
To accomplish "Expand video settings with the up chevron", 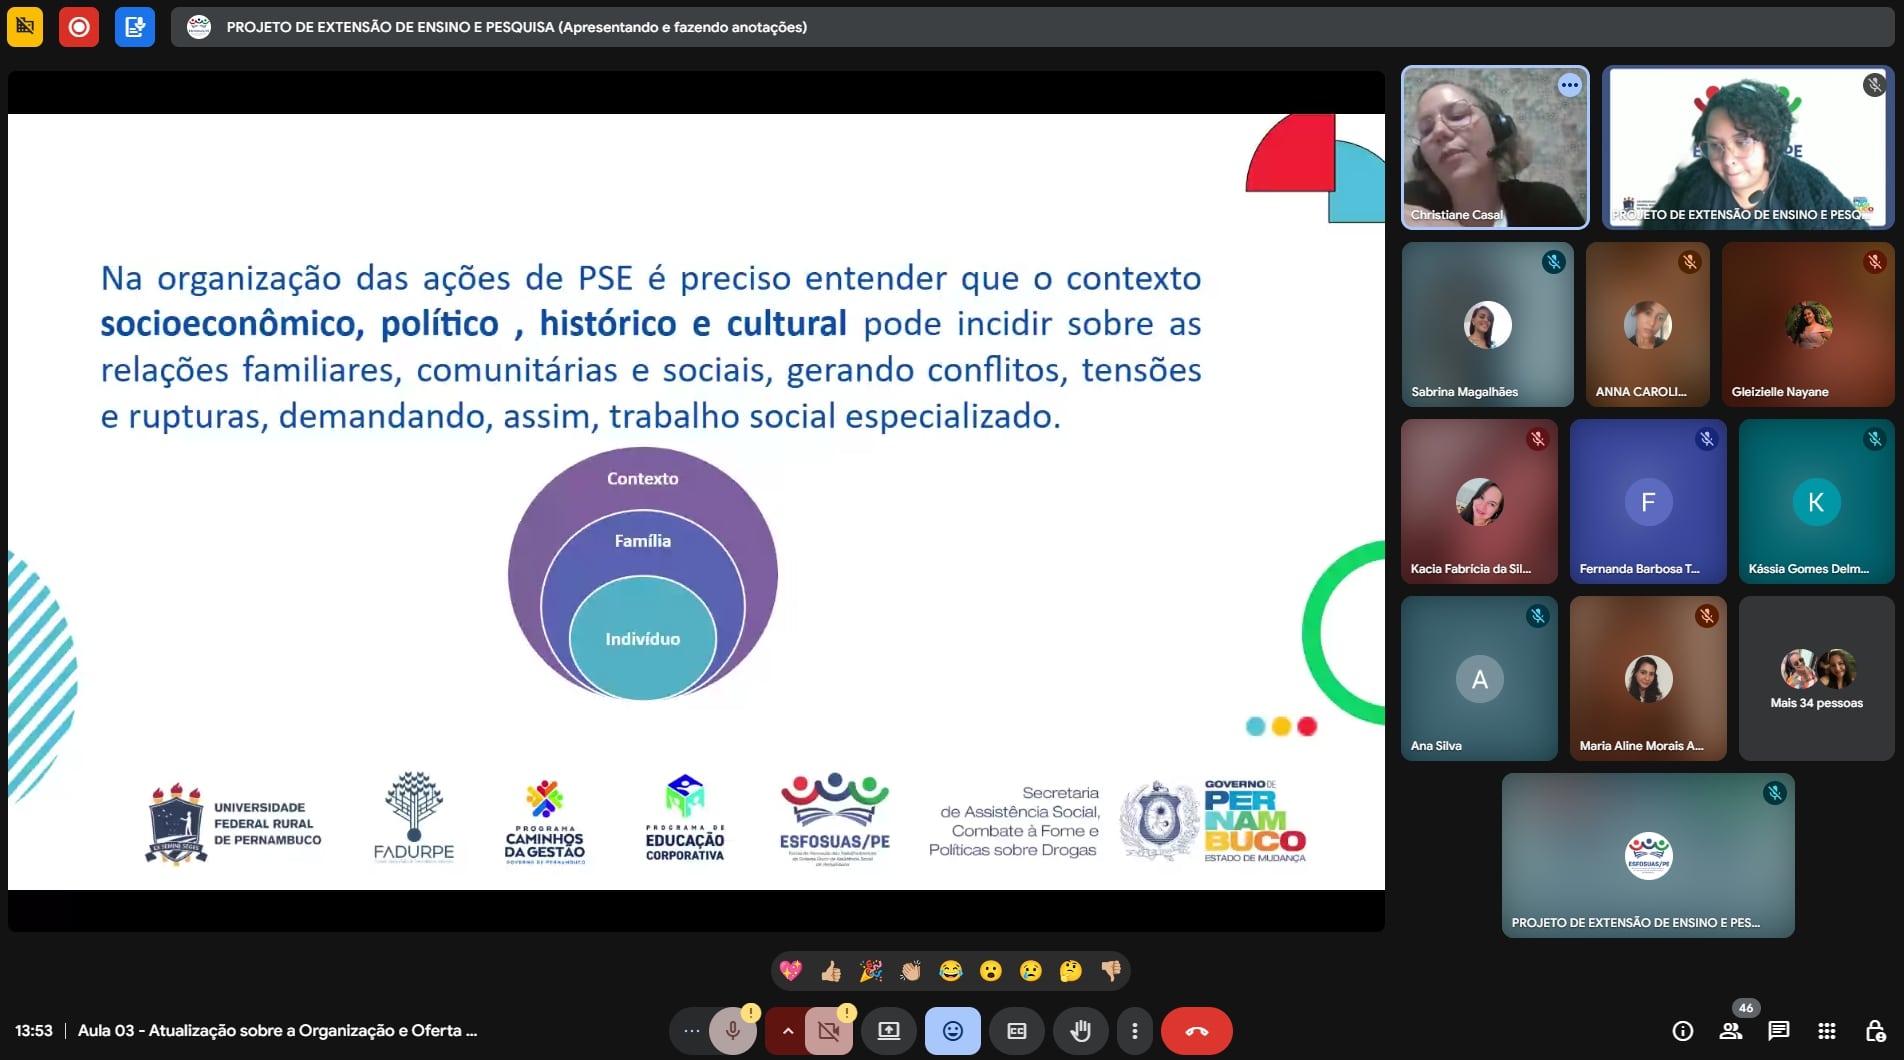I will (x=788, y=1031).
